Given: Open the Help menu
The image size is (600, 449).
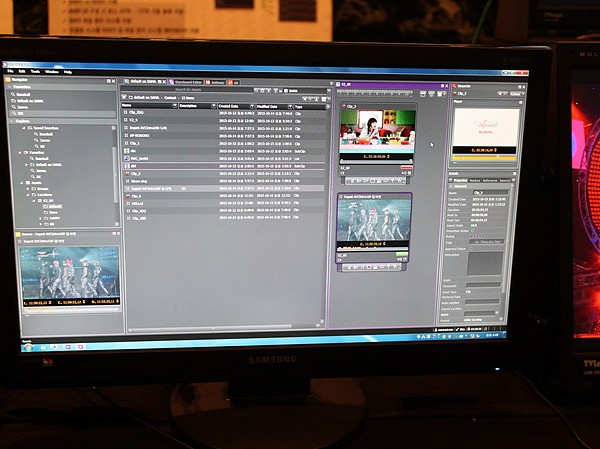Looking at the screenshot, I should coord(68,72).
